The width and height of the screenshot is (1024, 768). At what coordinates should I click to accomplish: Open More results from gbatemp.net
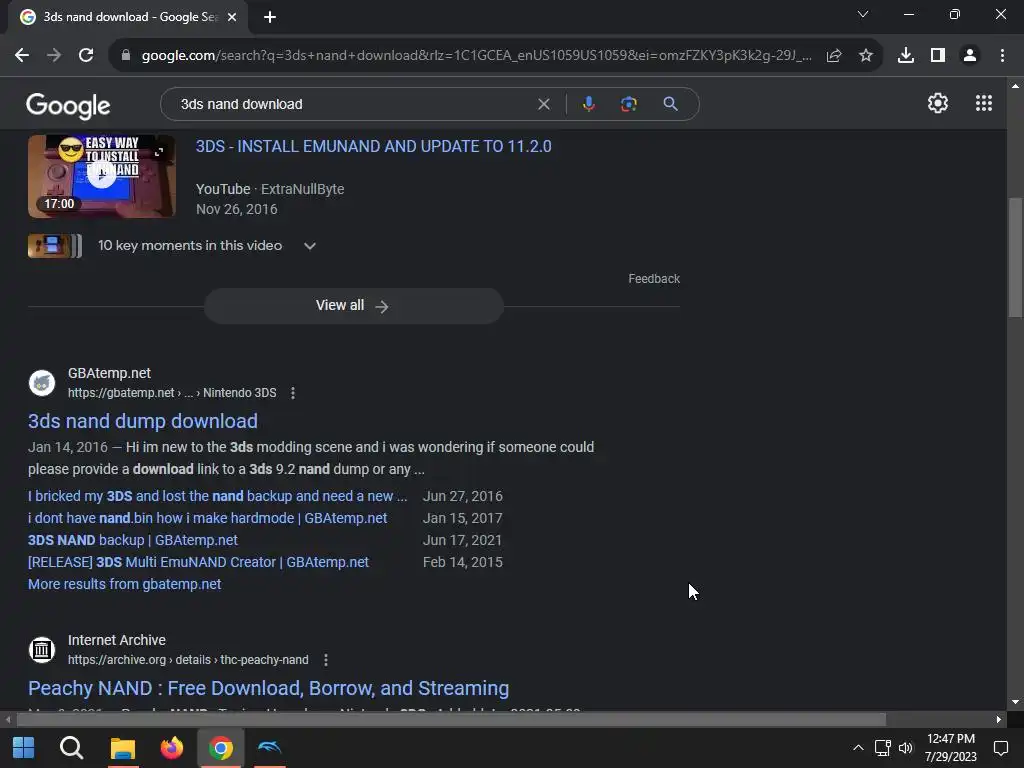(125, 584)
